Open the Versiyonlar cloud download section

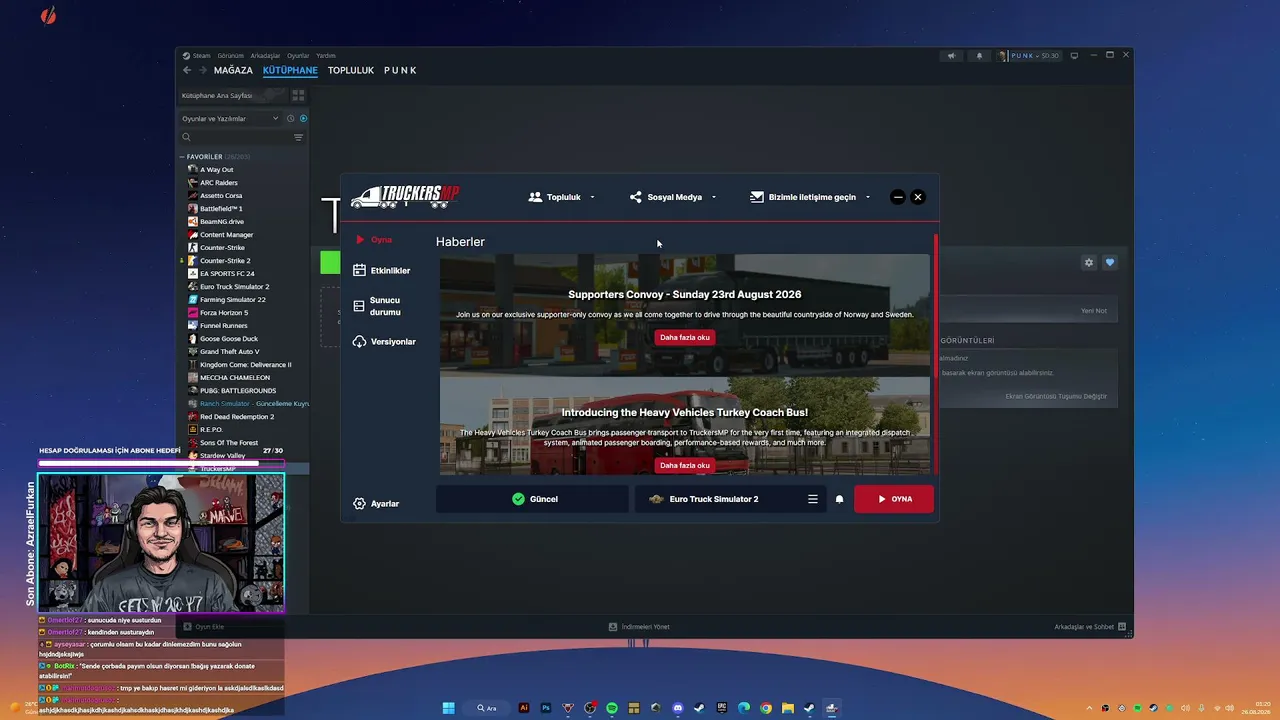pos(385,342)
